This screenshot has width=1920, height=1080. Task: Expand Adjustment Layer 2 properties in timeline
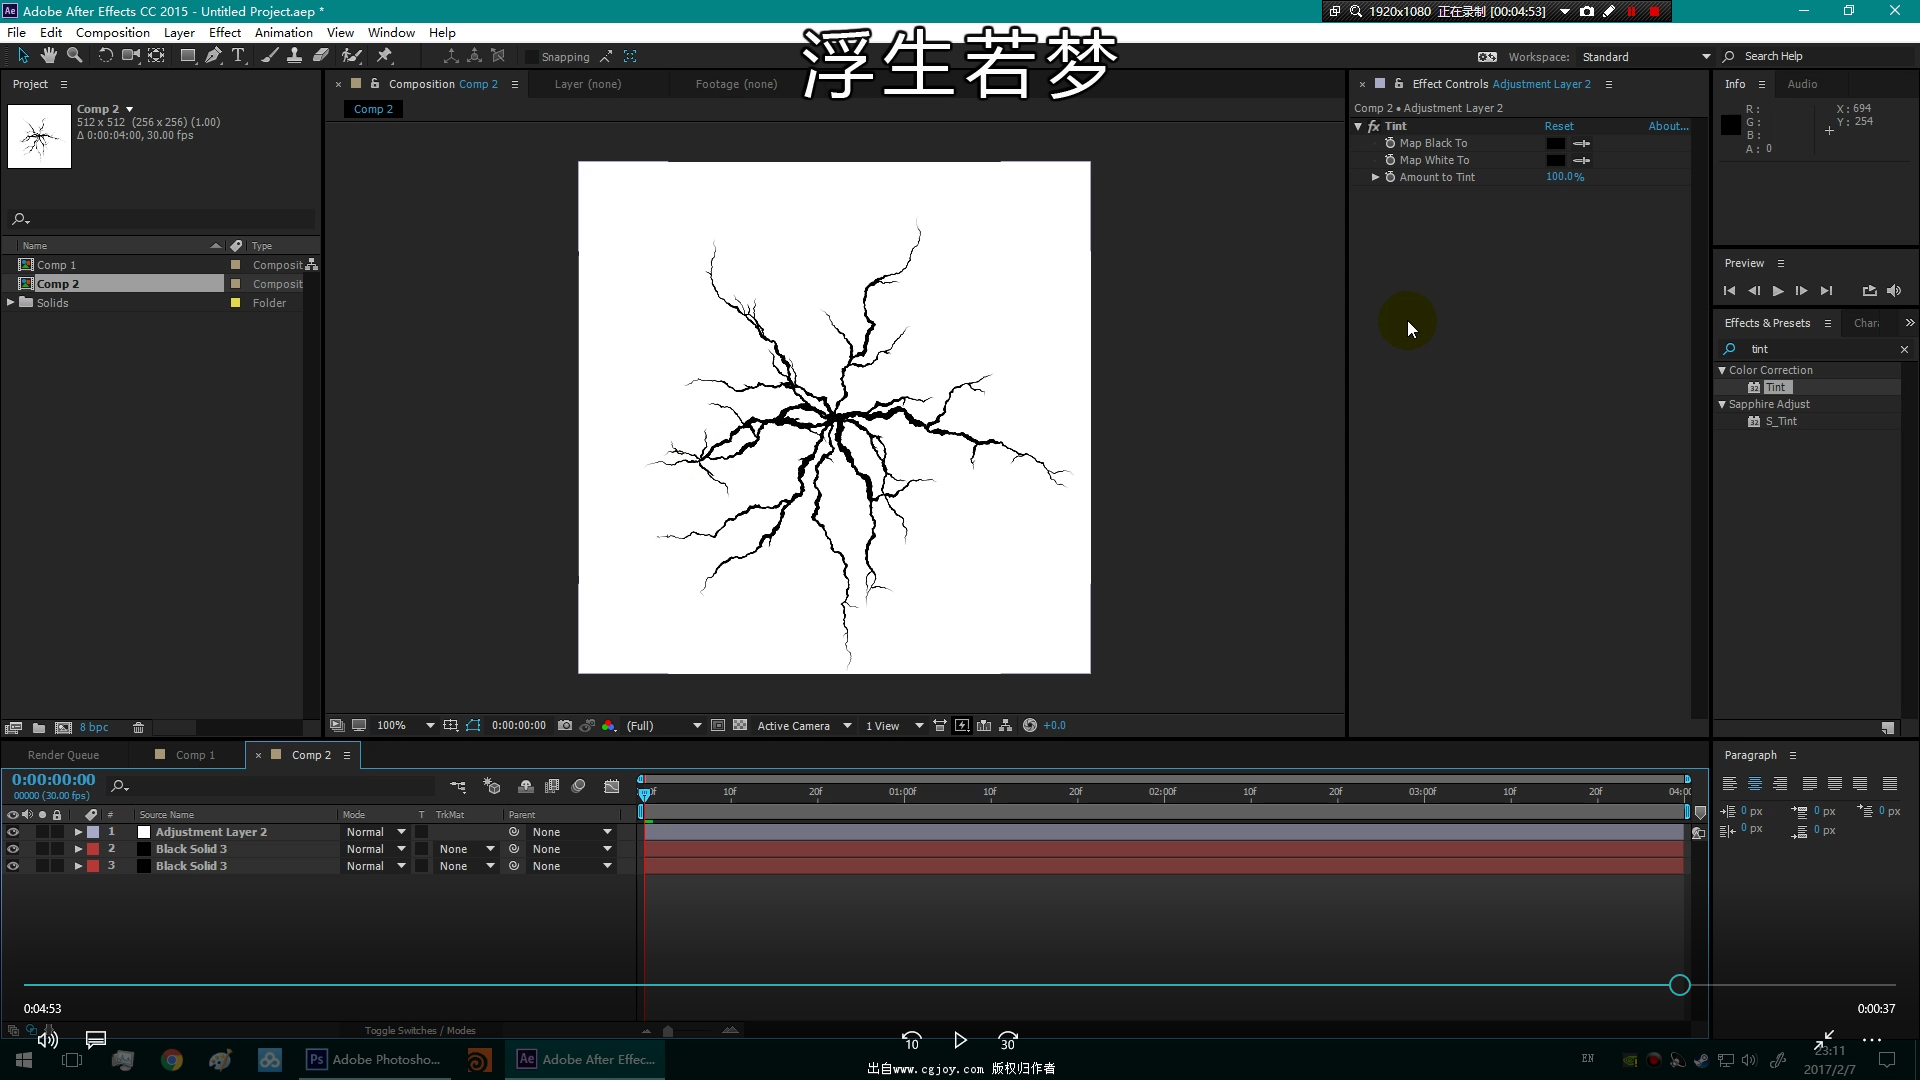pyautogui.click(x=78, y=832)
